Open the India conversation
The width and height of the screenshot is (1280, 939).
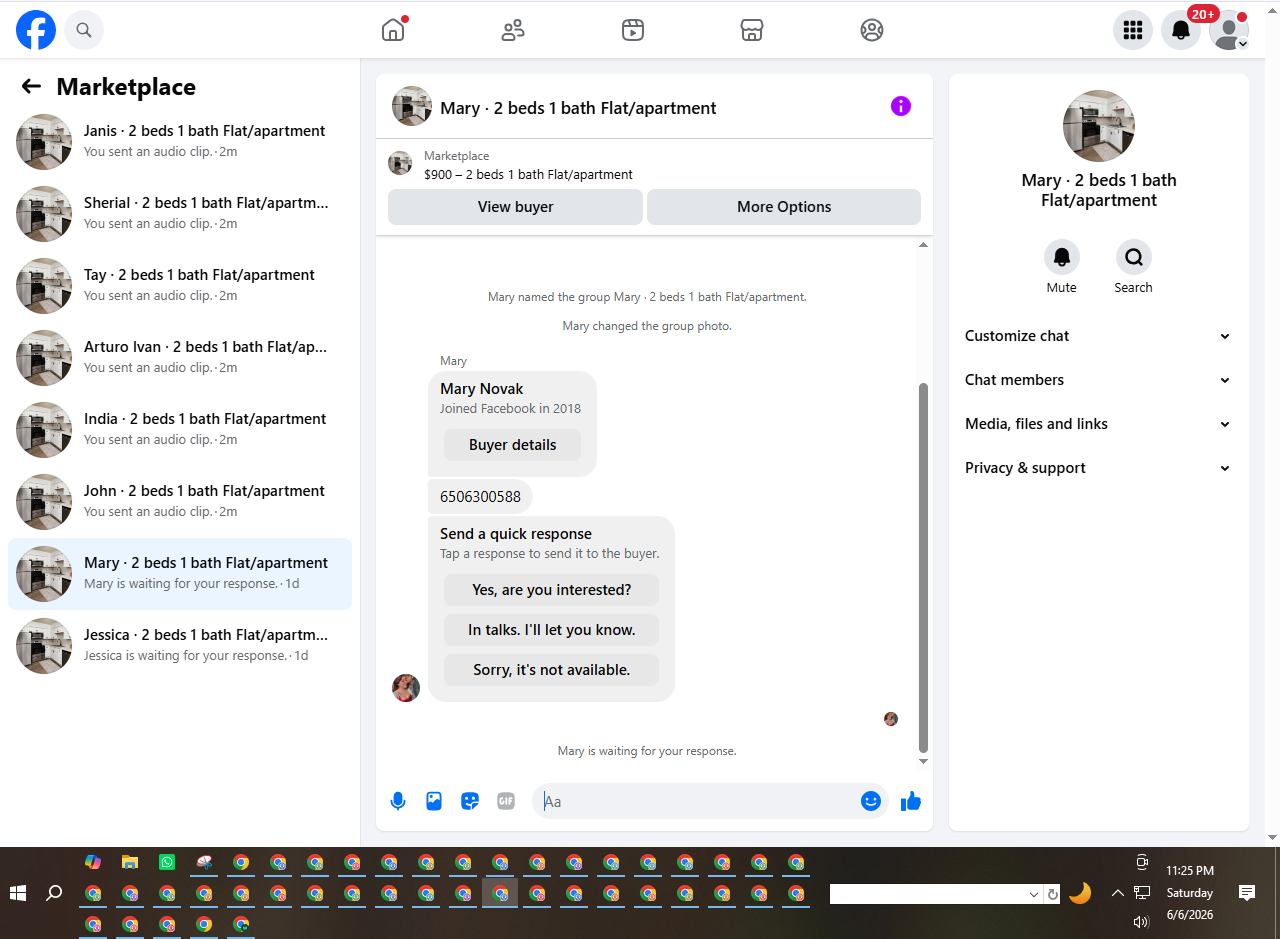pos(180,430)
